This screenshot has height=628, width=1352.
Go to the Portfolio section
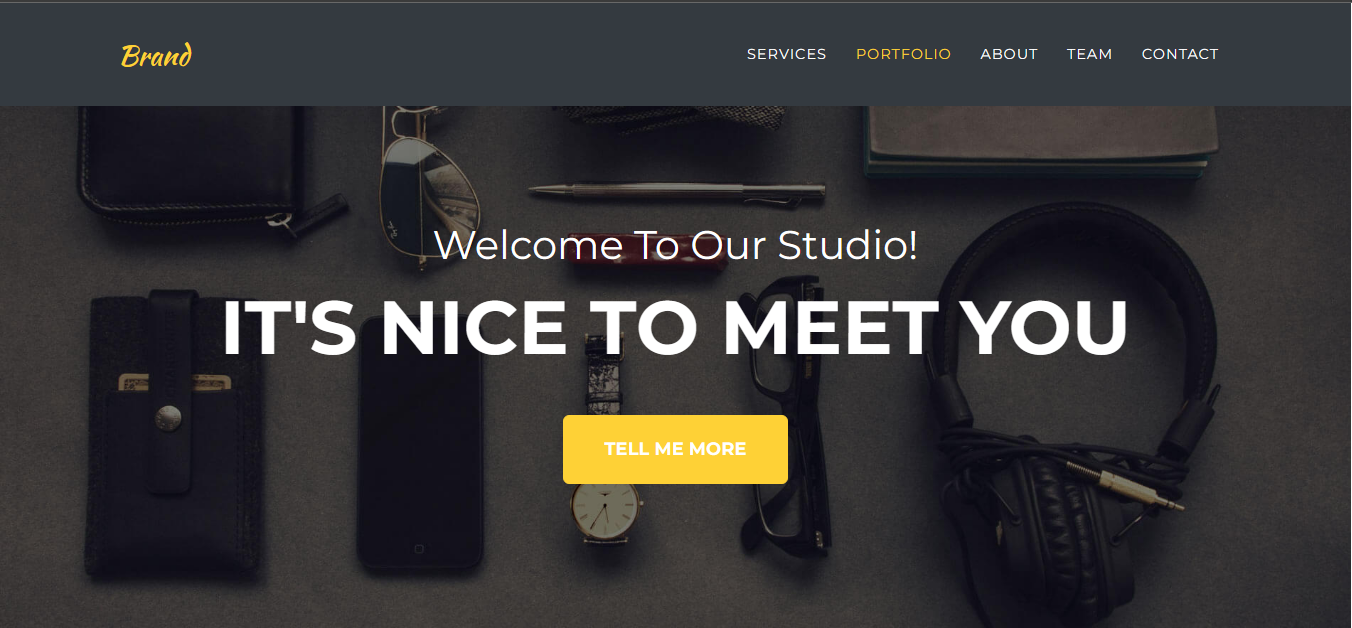coord(903,54)
